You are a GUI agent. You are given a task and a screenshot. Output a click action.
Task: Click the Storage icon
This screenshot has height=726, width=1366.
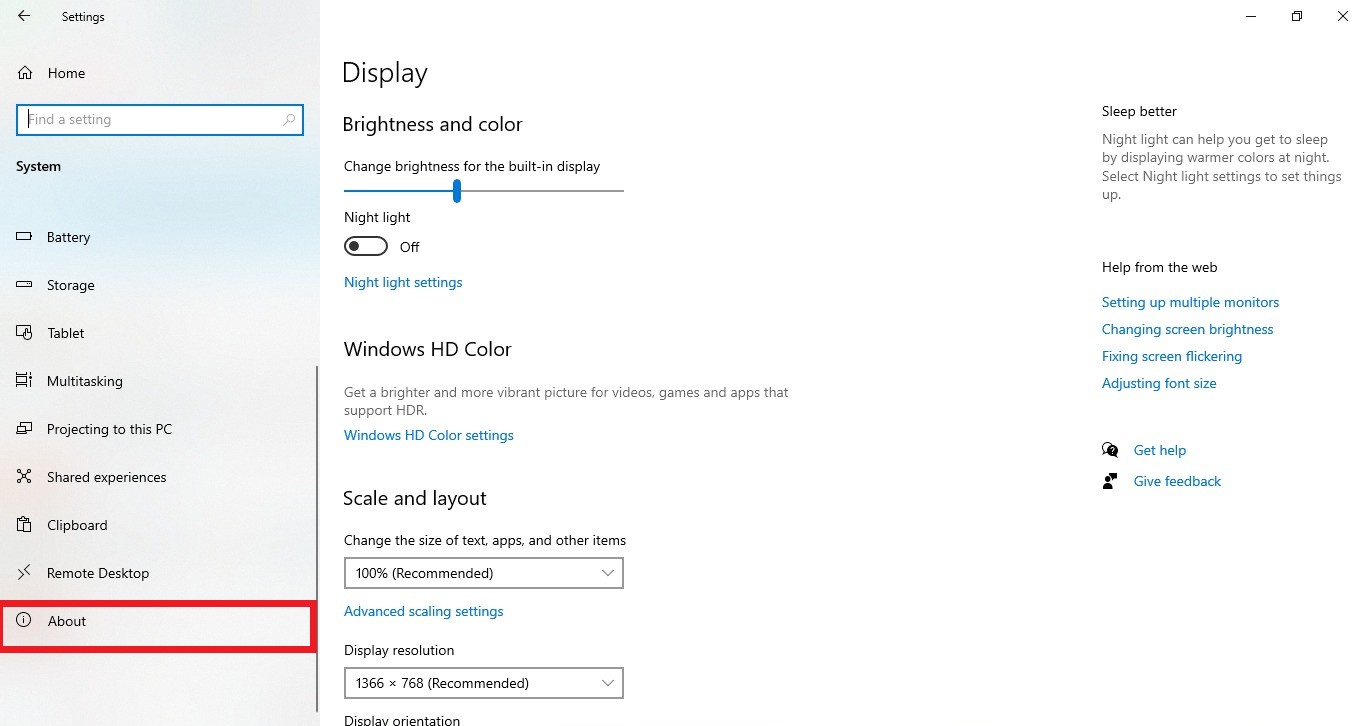point(26,285)
